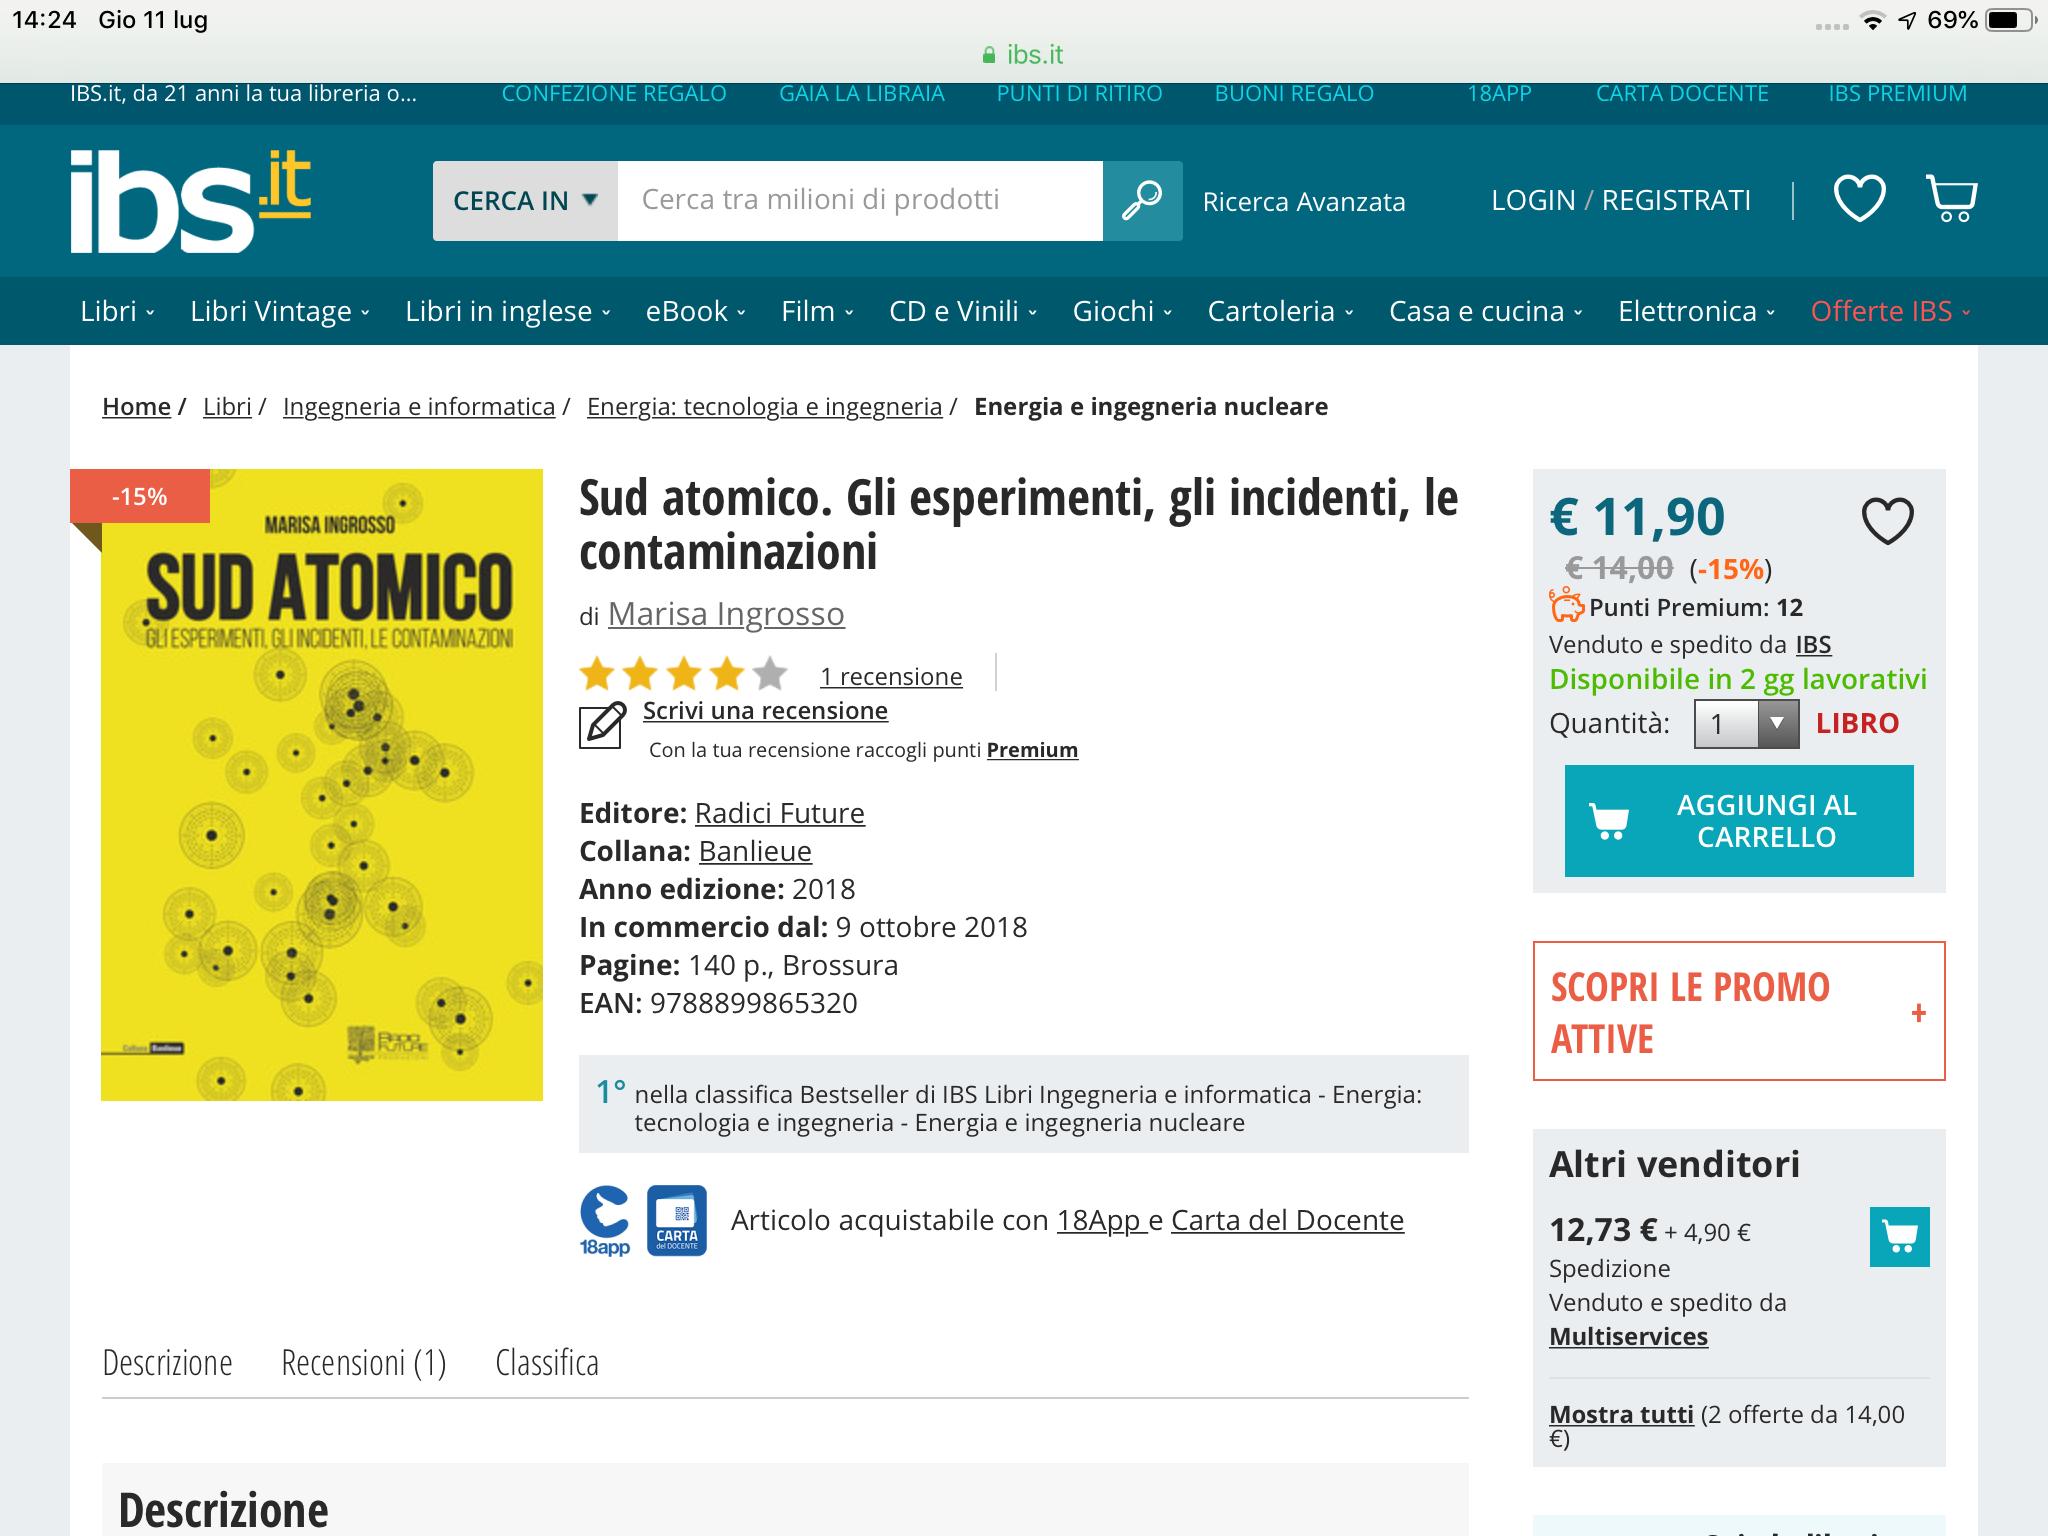This screenshot has width=2048, height=1536.
Task: Add Multiservices offer to cart via cart icon
Action: click(1899, 1237)
